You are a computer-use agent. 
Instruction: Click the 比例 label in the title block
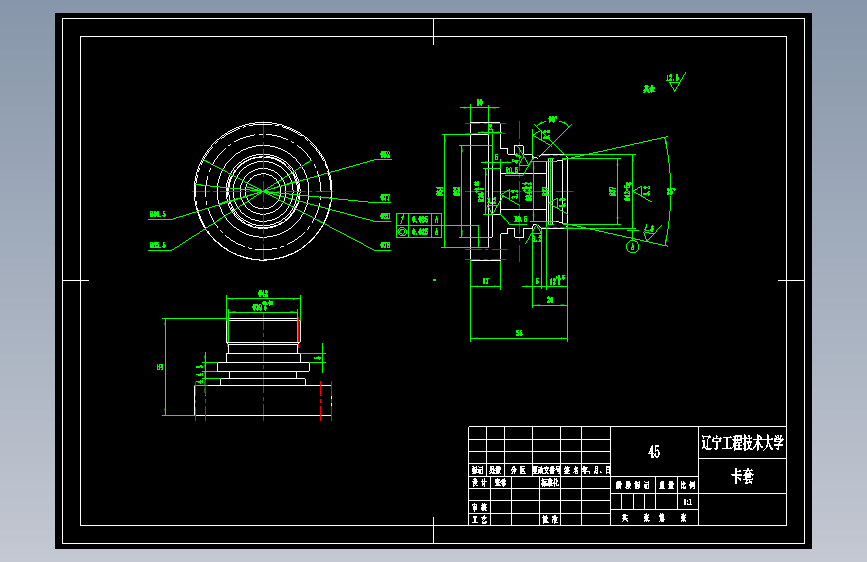click(x=688, y=485)
